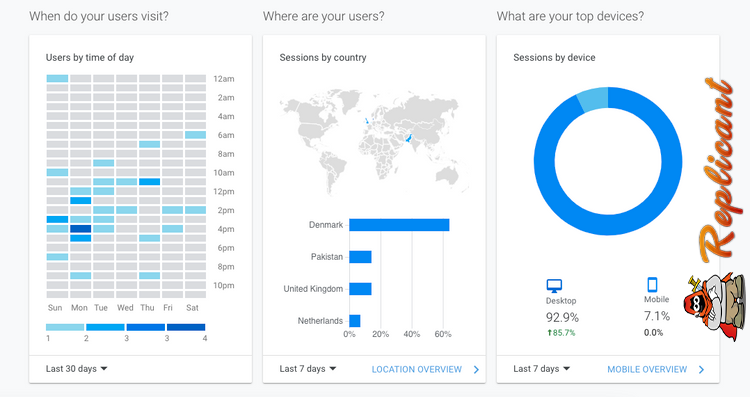Click the 7.1% mobile value

click(x=657, y=316)
